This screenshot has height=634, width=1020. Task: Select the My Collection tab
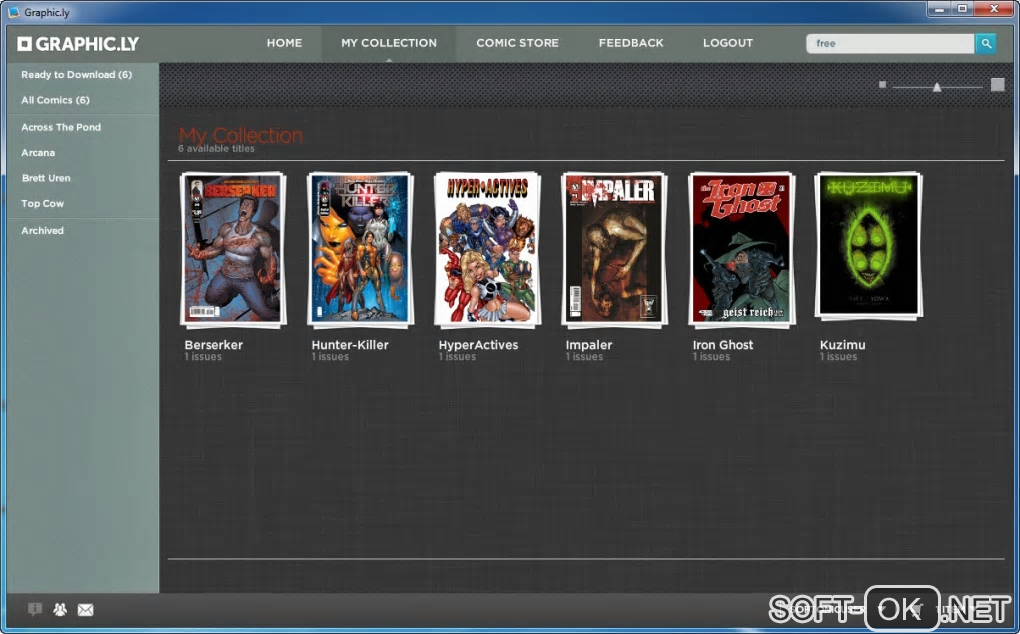coord(389,43)
